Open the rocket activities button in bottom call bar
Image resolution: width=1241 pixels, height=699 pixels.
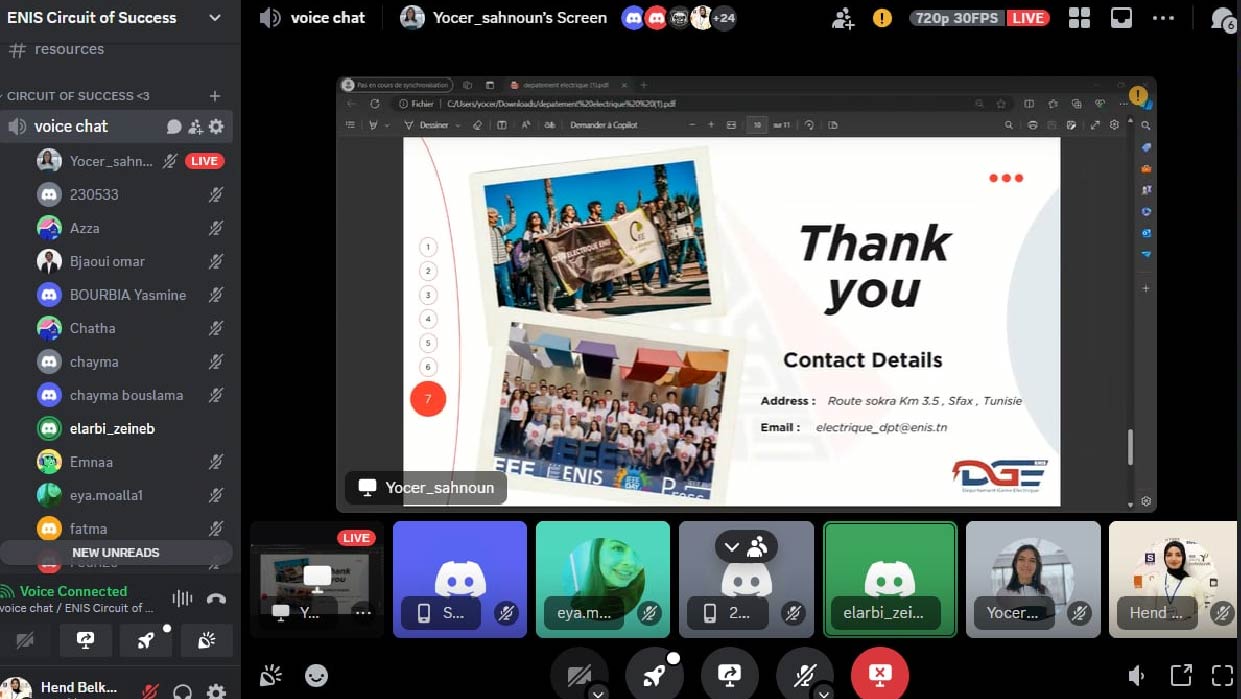coord(654,675)
